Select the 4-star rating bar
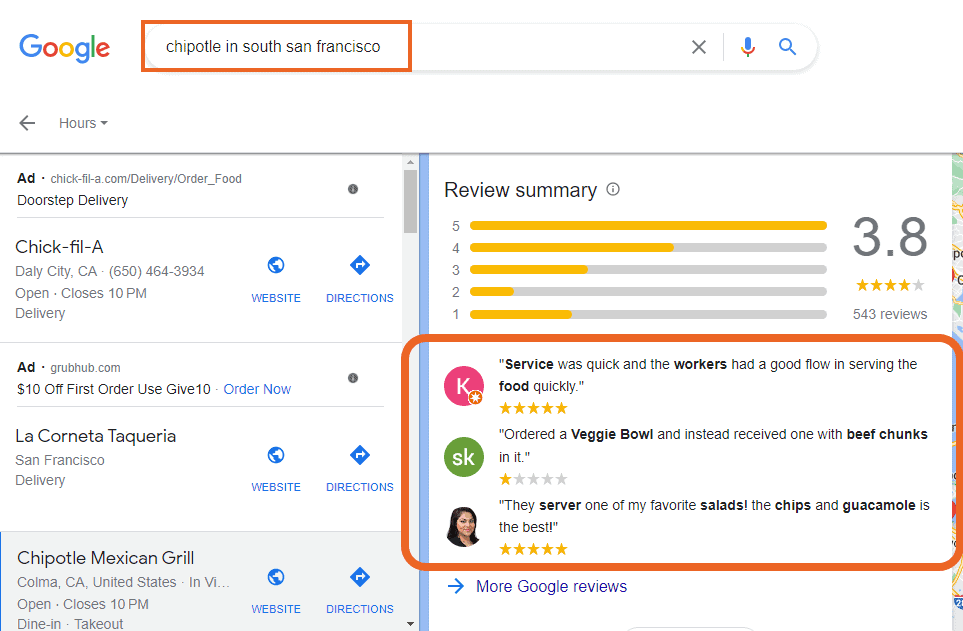The width and height of the screenshot is (963, 631). click(x=648, y=248)
